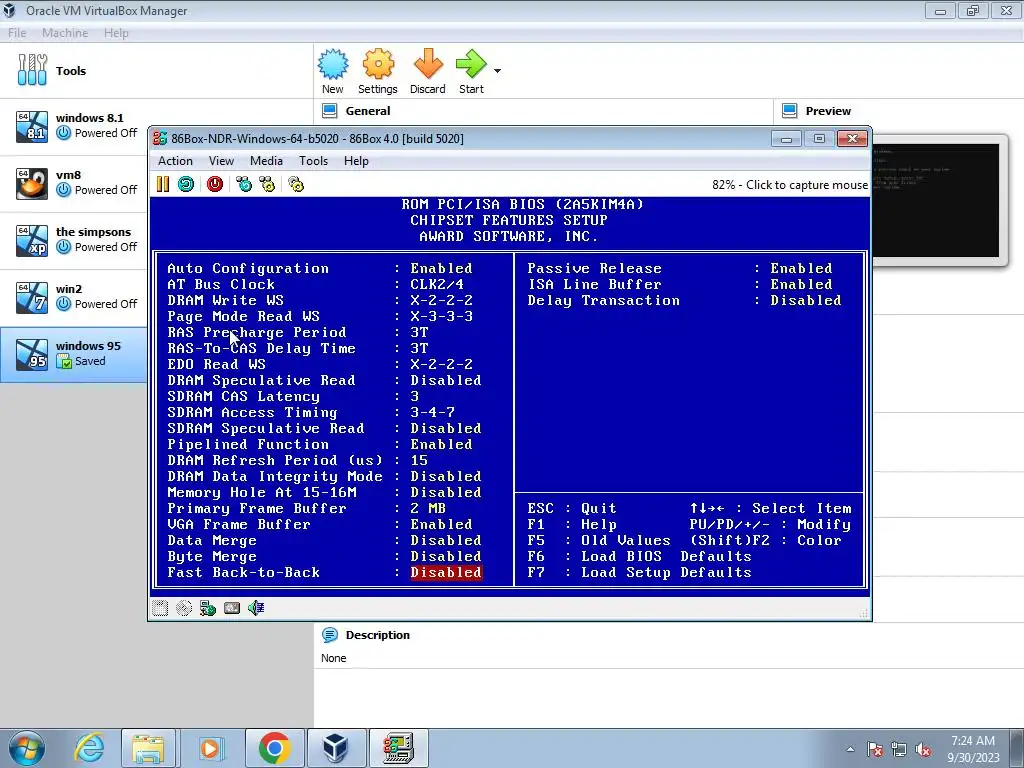
Task: Click the red ACPI shutdown power icon
Action: point(215,184)
